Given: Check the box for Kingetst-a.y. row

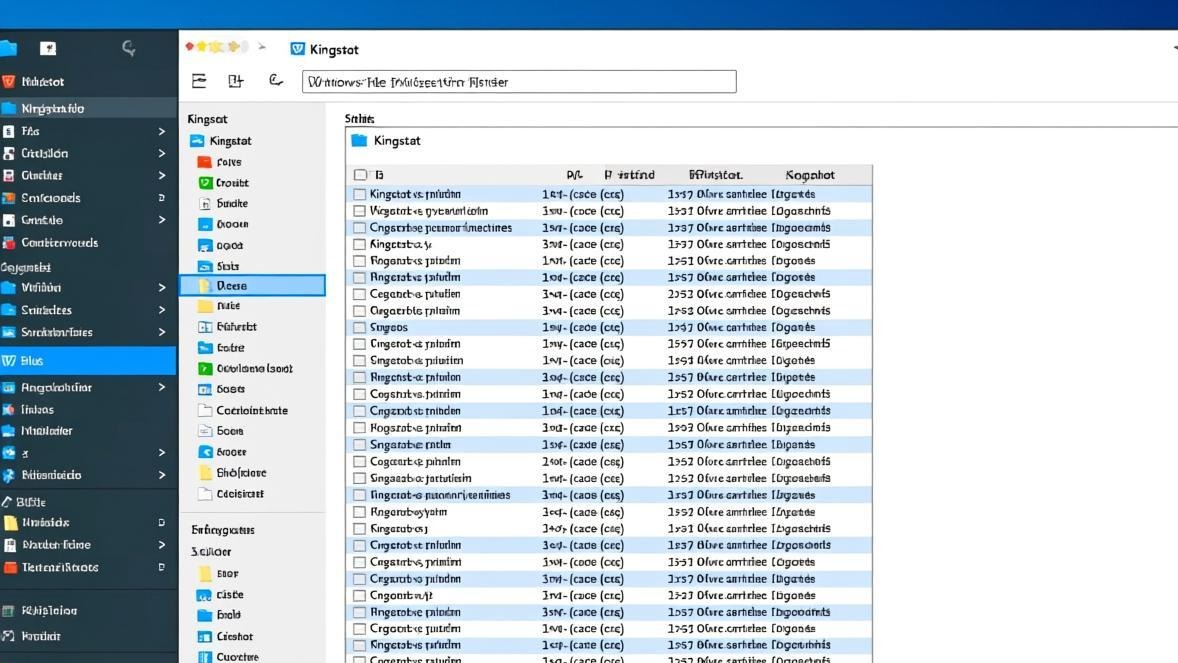Looking at the screenshot, I should tap(359, 244).
